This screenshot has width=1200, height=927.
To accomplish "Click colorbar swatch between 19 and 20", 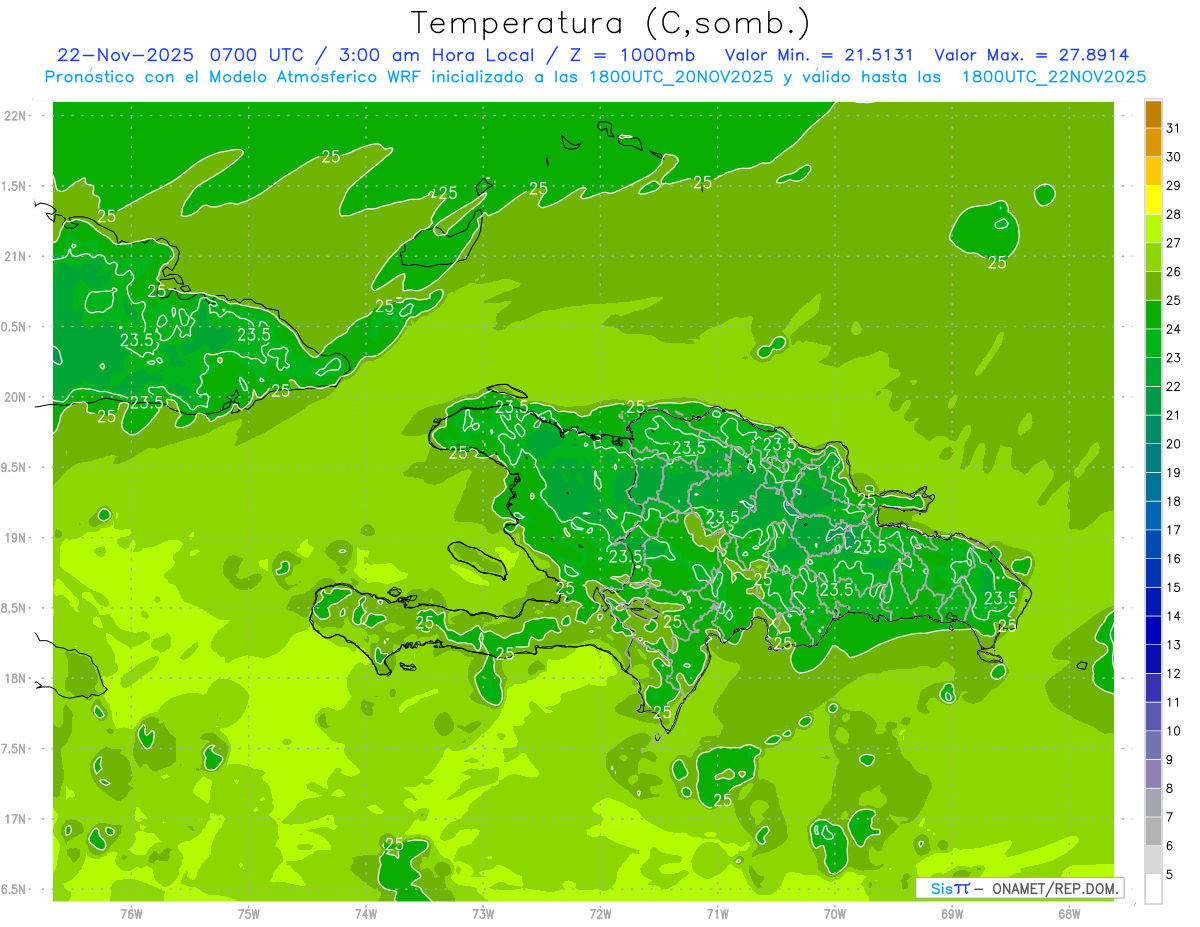I will coord(1153,458).
